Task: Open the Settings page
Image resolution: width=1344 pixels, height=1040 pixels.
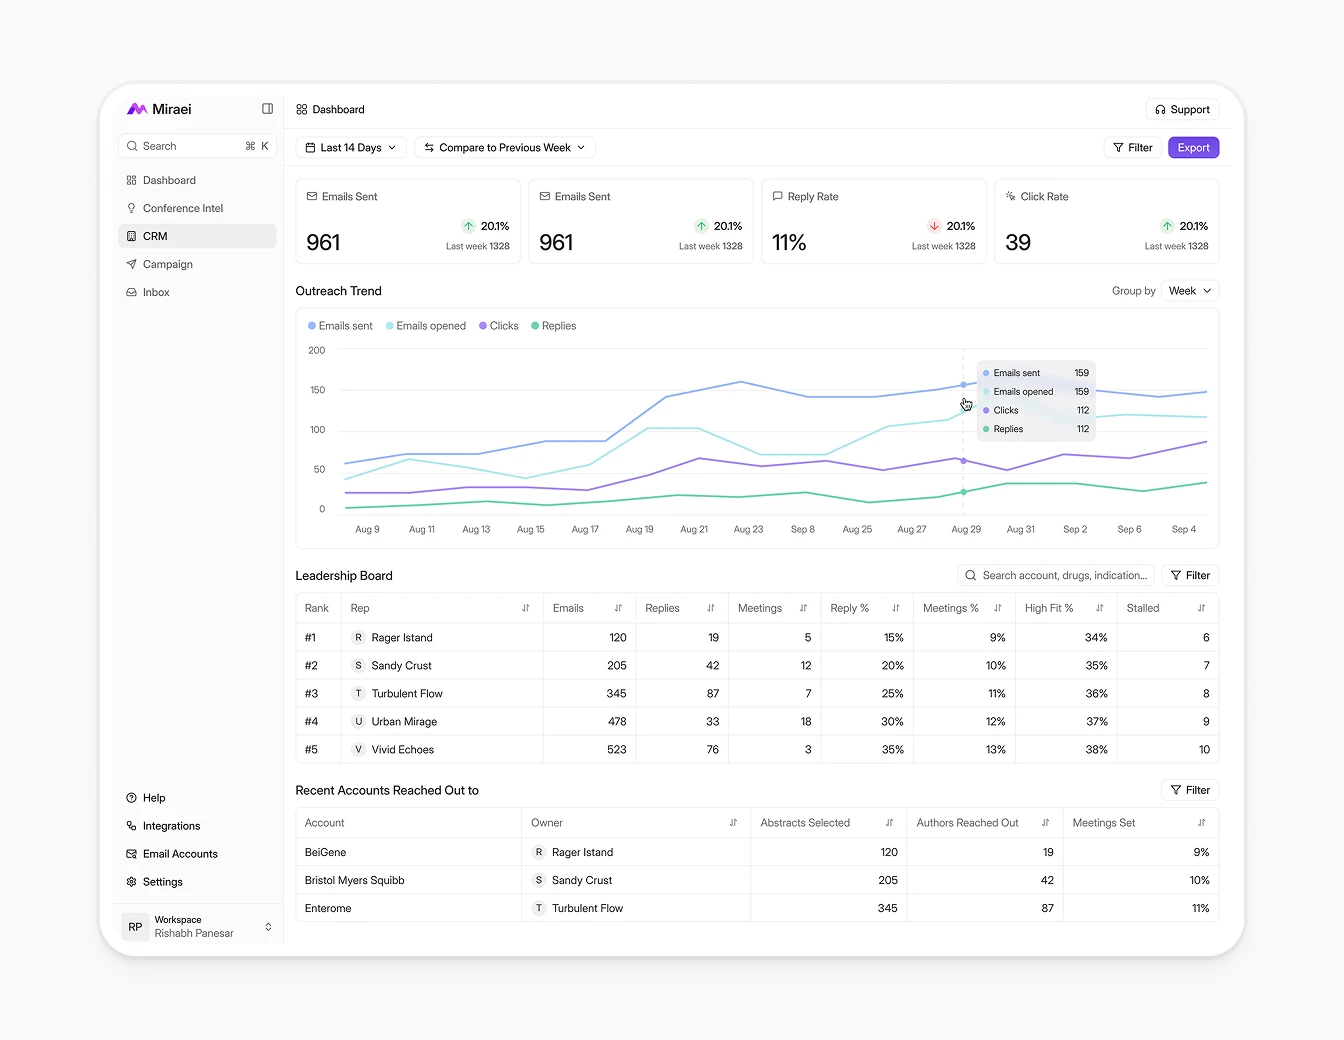Action: [163, 882]
